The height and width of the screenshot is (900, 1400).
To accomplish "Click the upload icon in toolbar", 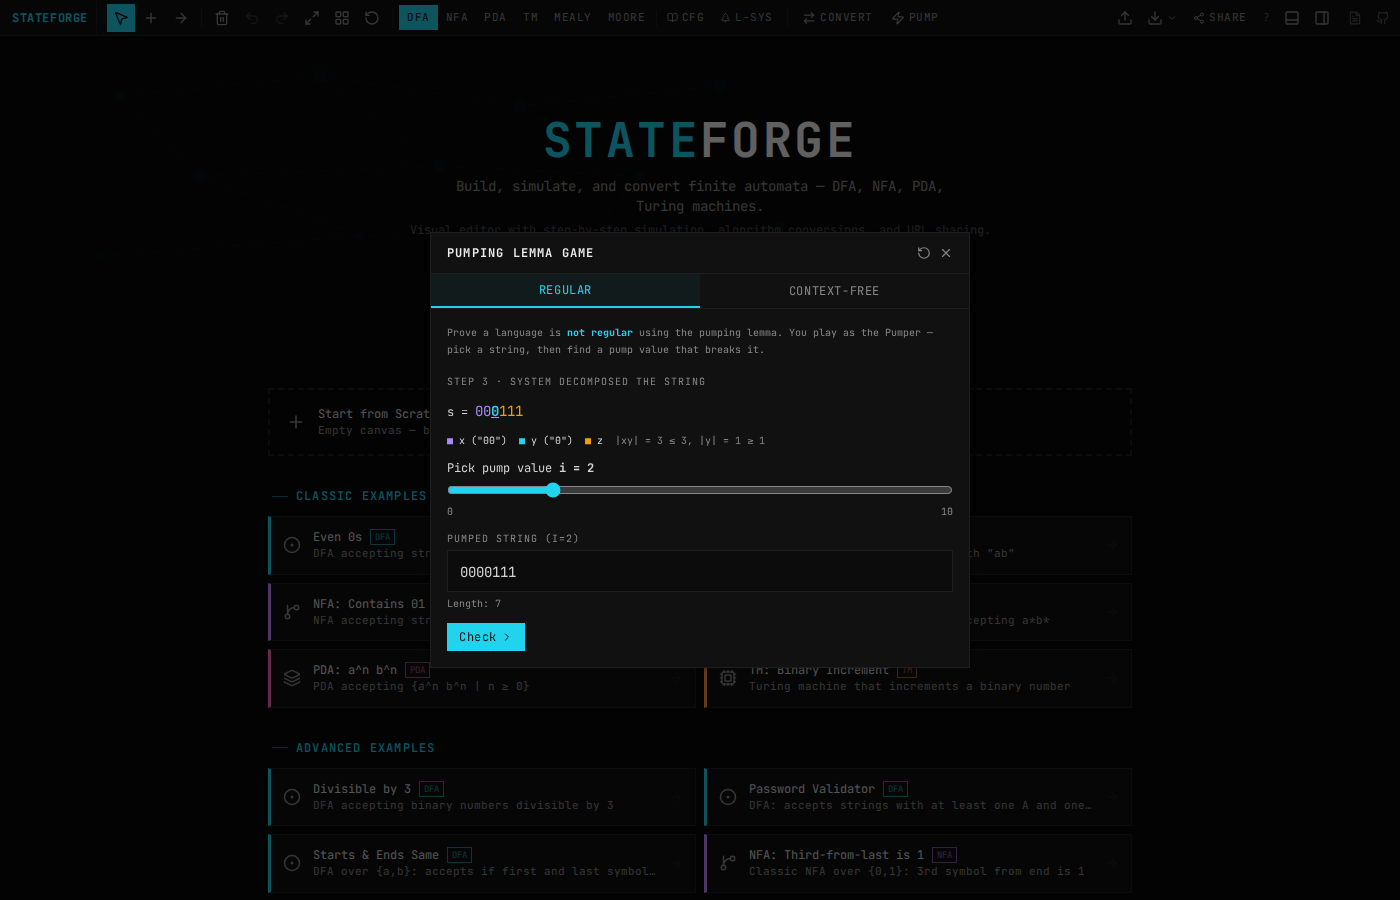I will (1125, 18).
